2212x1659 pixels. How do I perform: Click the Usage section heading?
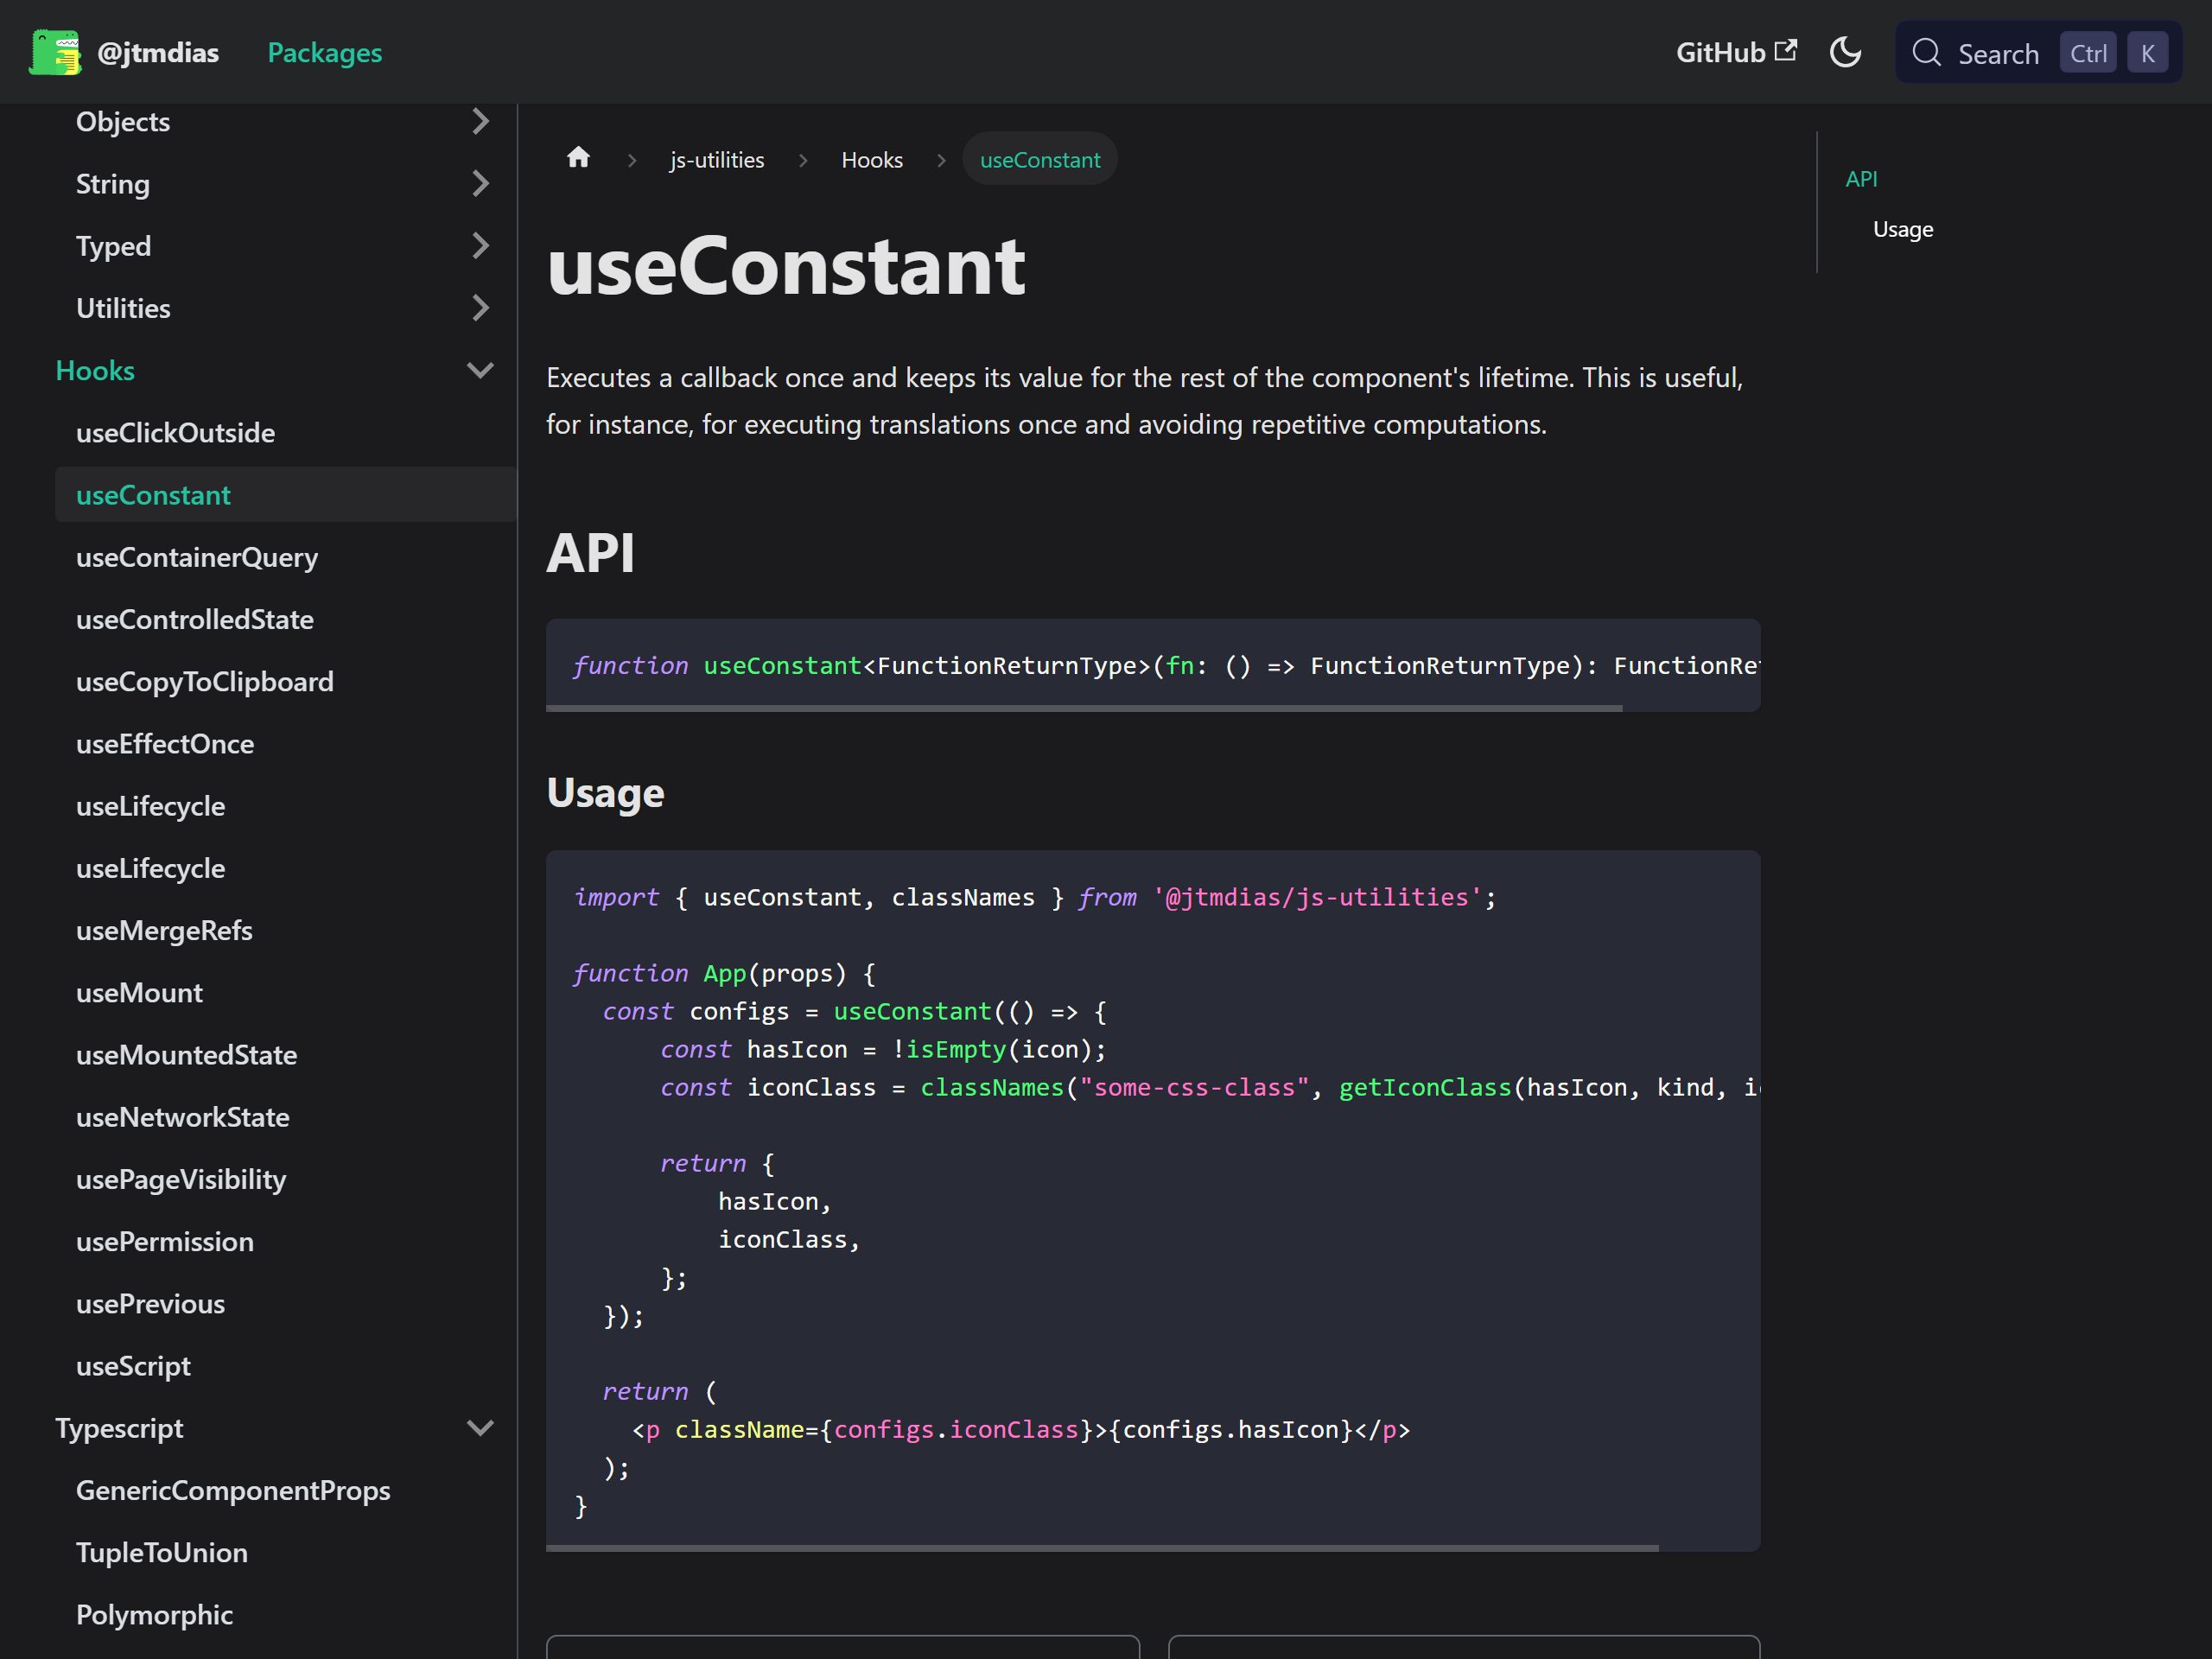coord(605,792)
